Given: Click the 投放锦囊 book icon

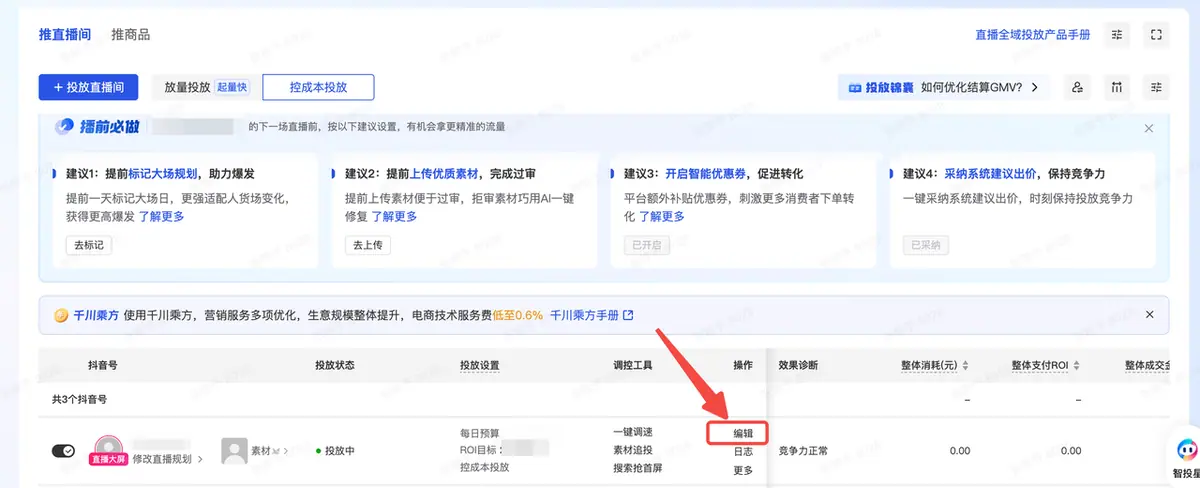Looking at the screenshot, I should tap(855, 88).
